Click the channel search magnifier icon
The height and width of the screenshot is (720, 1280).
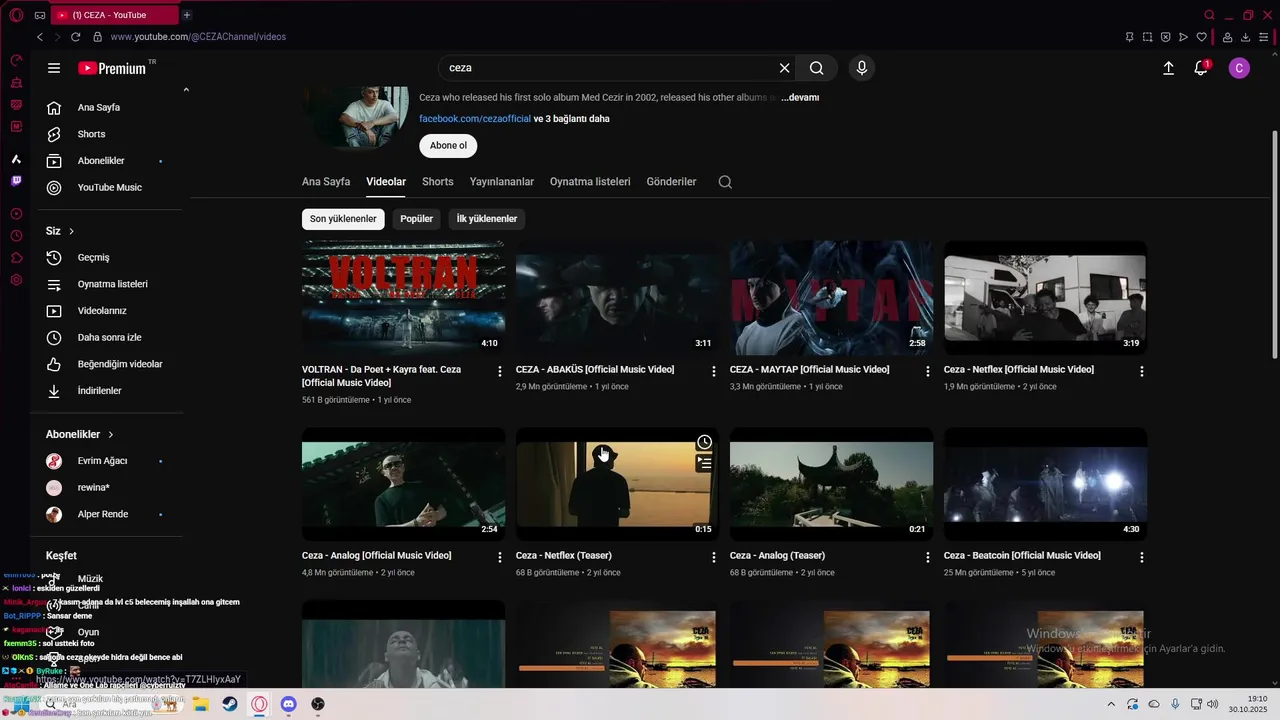[725, 182]
